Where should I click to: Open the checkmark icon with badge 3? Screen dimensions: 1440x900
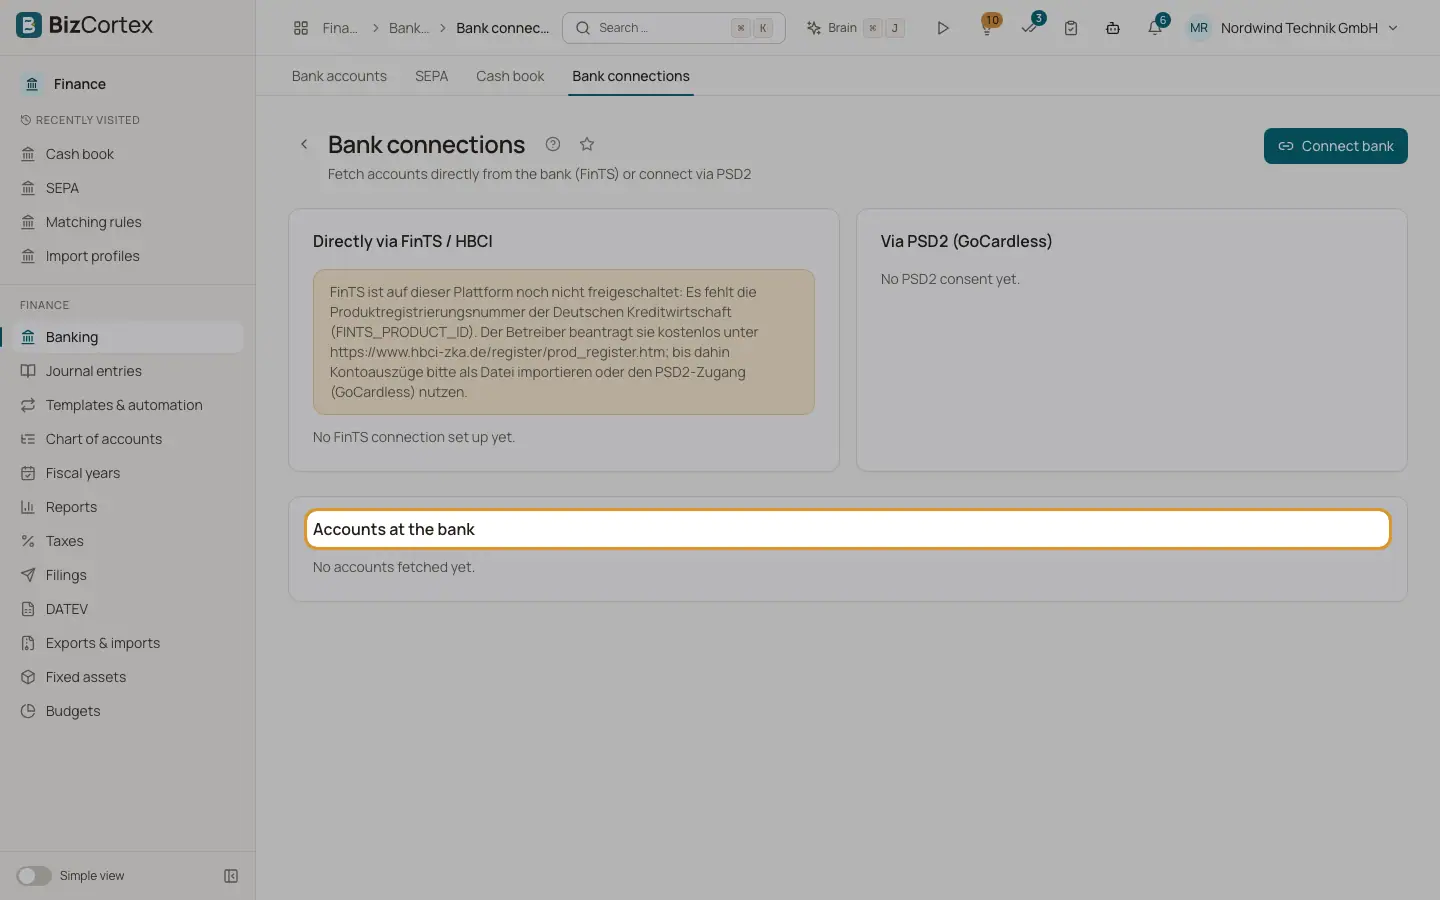click(1030, 27)
